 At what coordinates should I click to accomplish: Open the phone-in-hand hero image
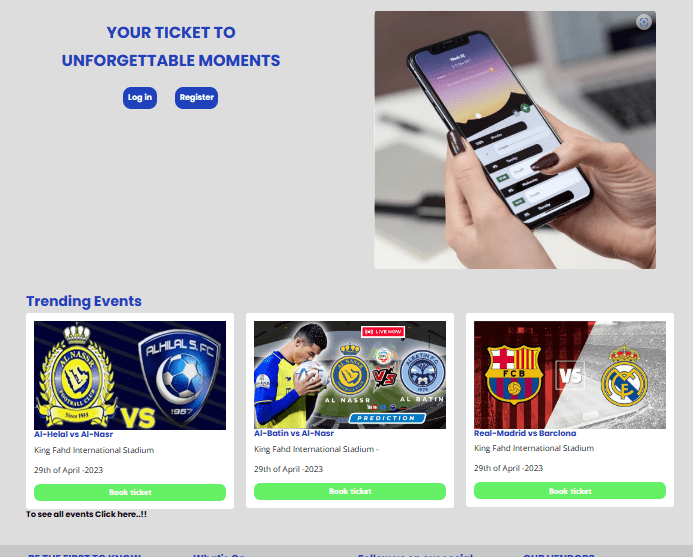515,140
